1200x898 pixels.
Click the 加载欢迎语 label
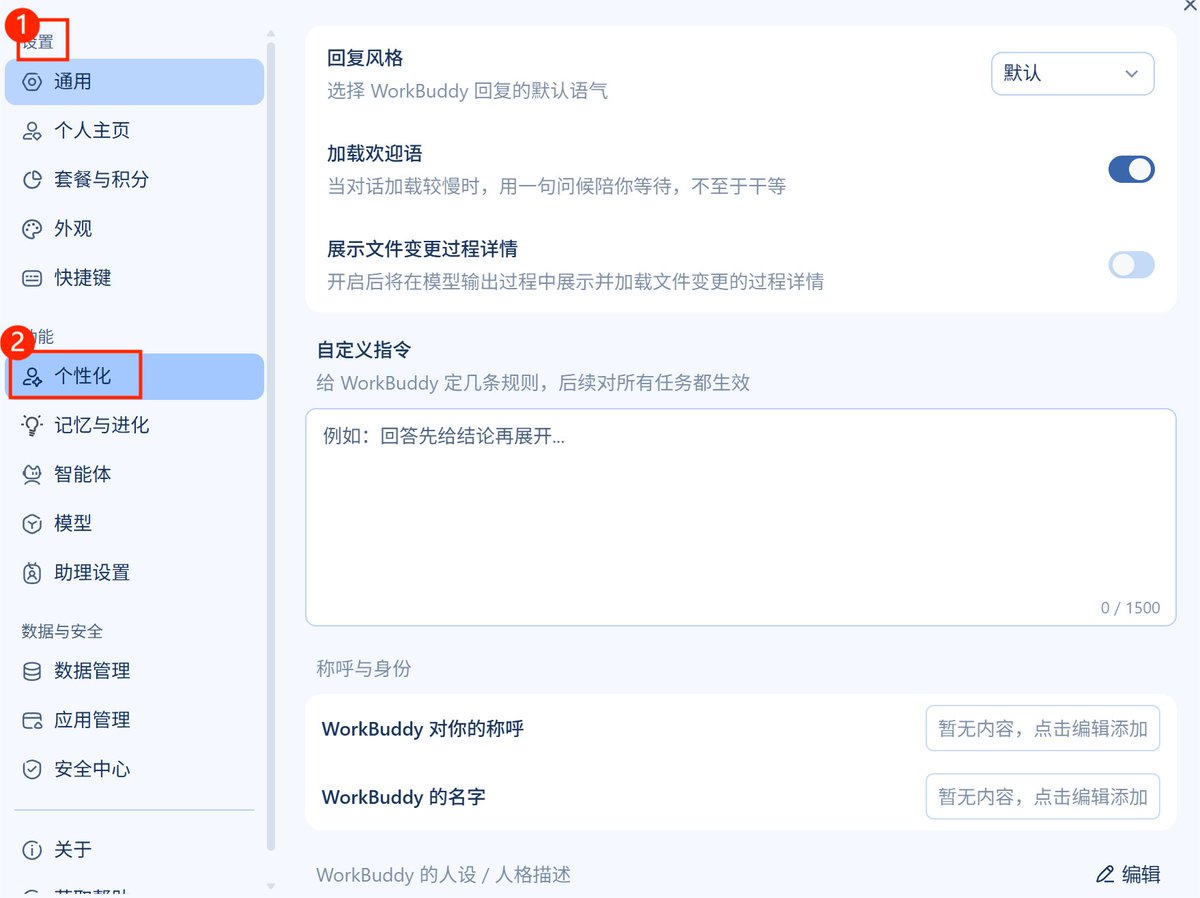[375, 154]
